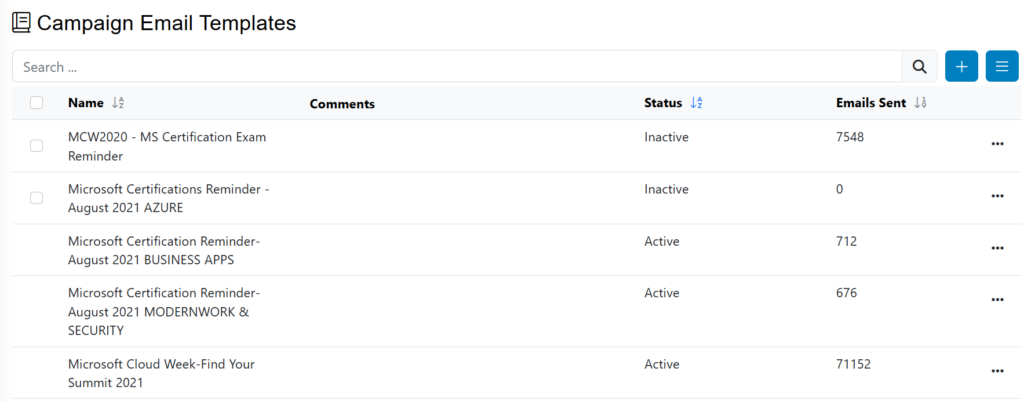
Task: Open actions menu for Find Your Summit row
Action: (x=996, y=371)
